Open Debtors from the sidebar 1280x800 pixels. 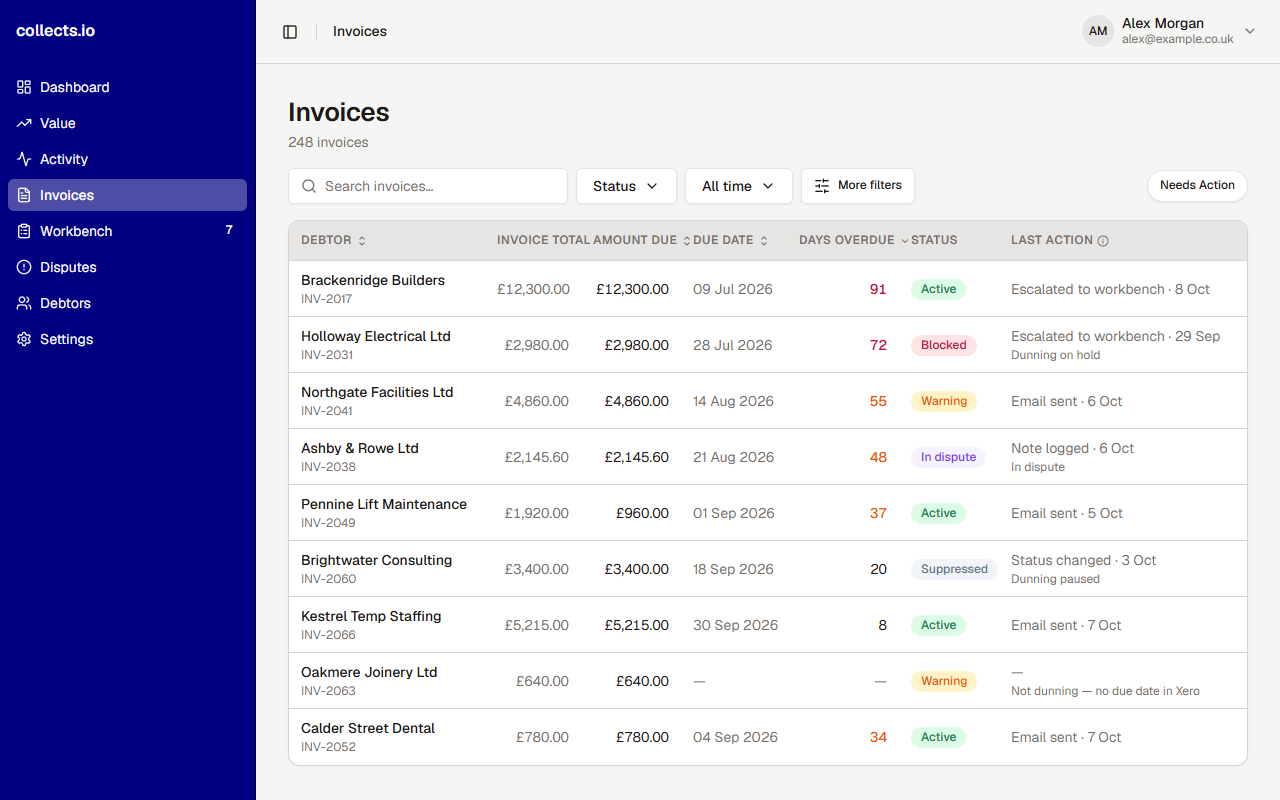click(127, 303)
